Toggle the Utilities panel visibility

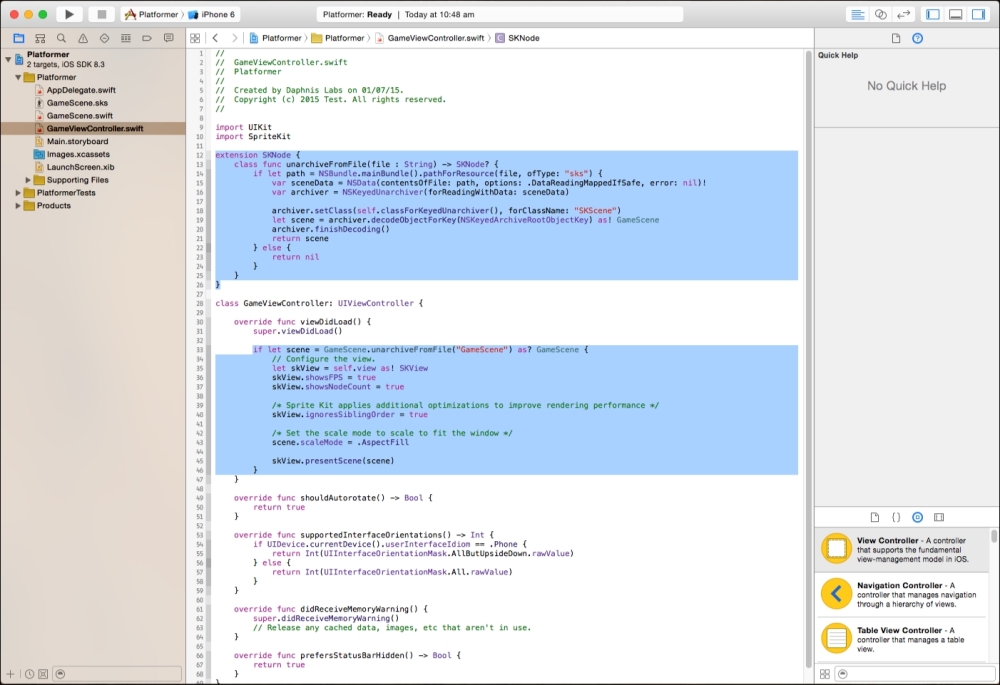(978, 14)
